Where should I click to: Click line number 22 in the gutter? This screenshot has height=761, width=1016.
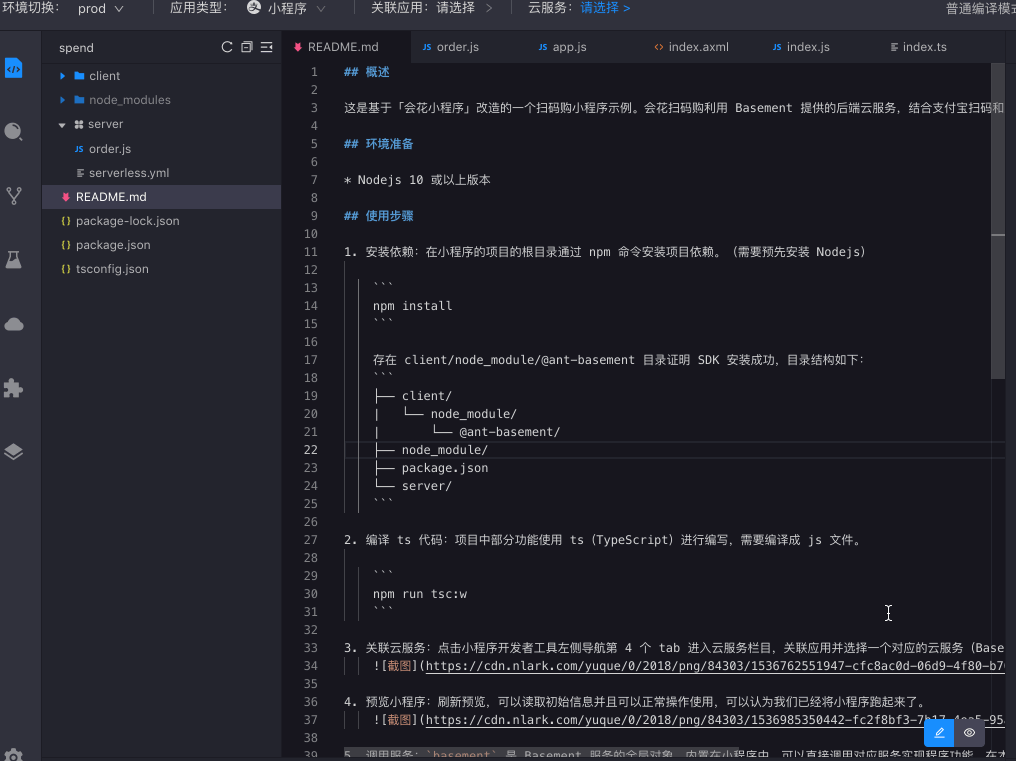pyautogui.click(x=311, y=450)
